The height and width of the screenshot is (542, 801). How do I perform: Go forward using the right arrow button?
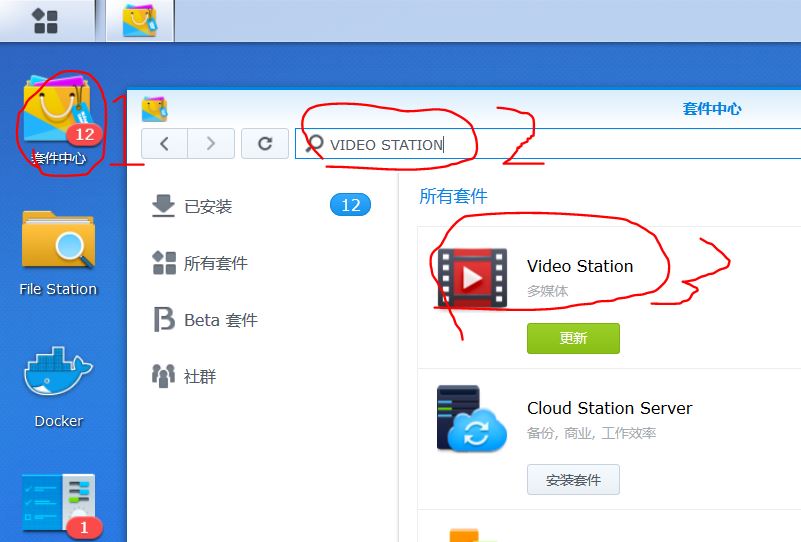tap(211, 144)
